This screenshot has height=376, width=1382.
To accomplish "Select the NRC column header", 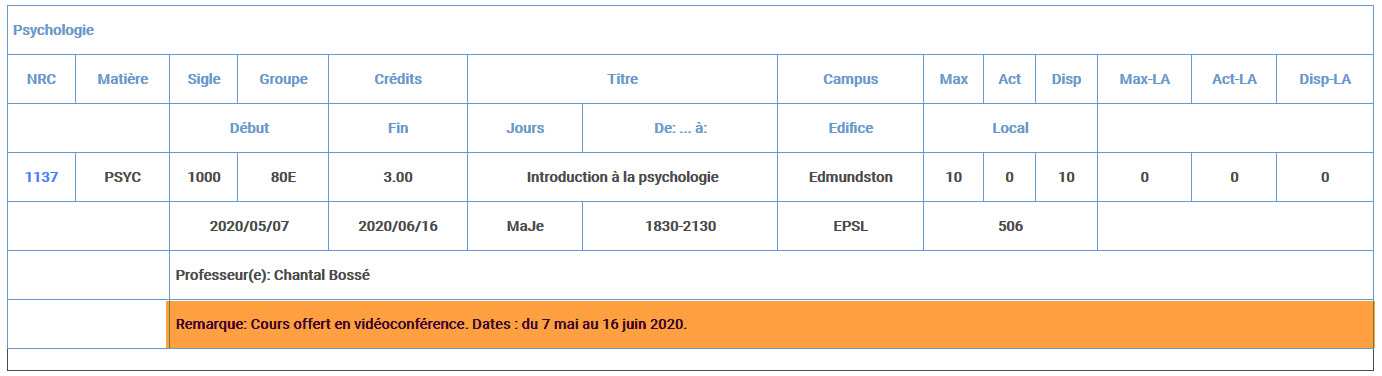I will click(x=41, y=79).
